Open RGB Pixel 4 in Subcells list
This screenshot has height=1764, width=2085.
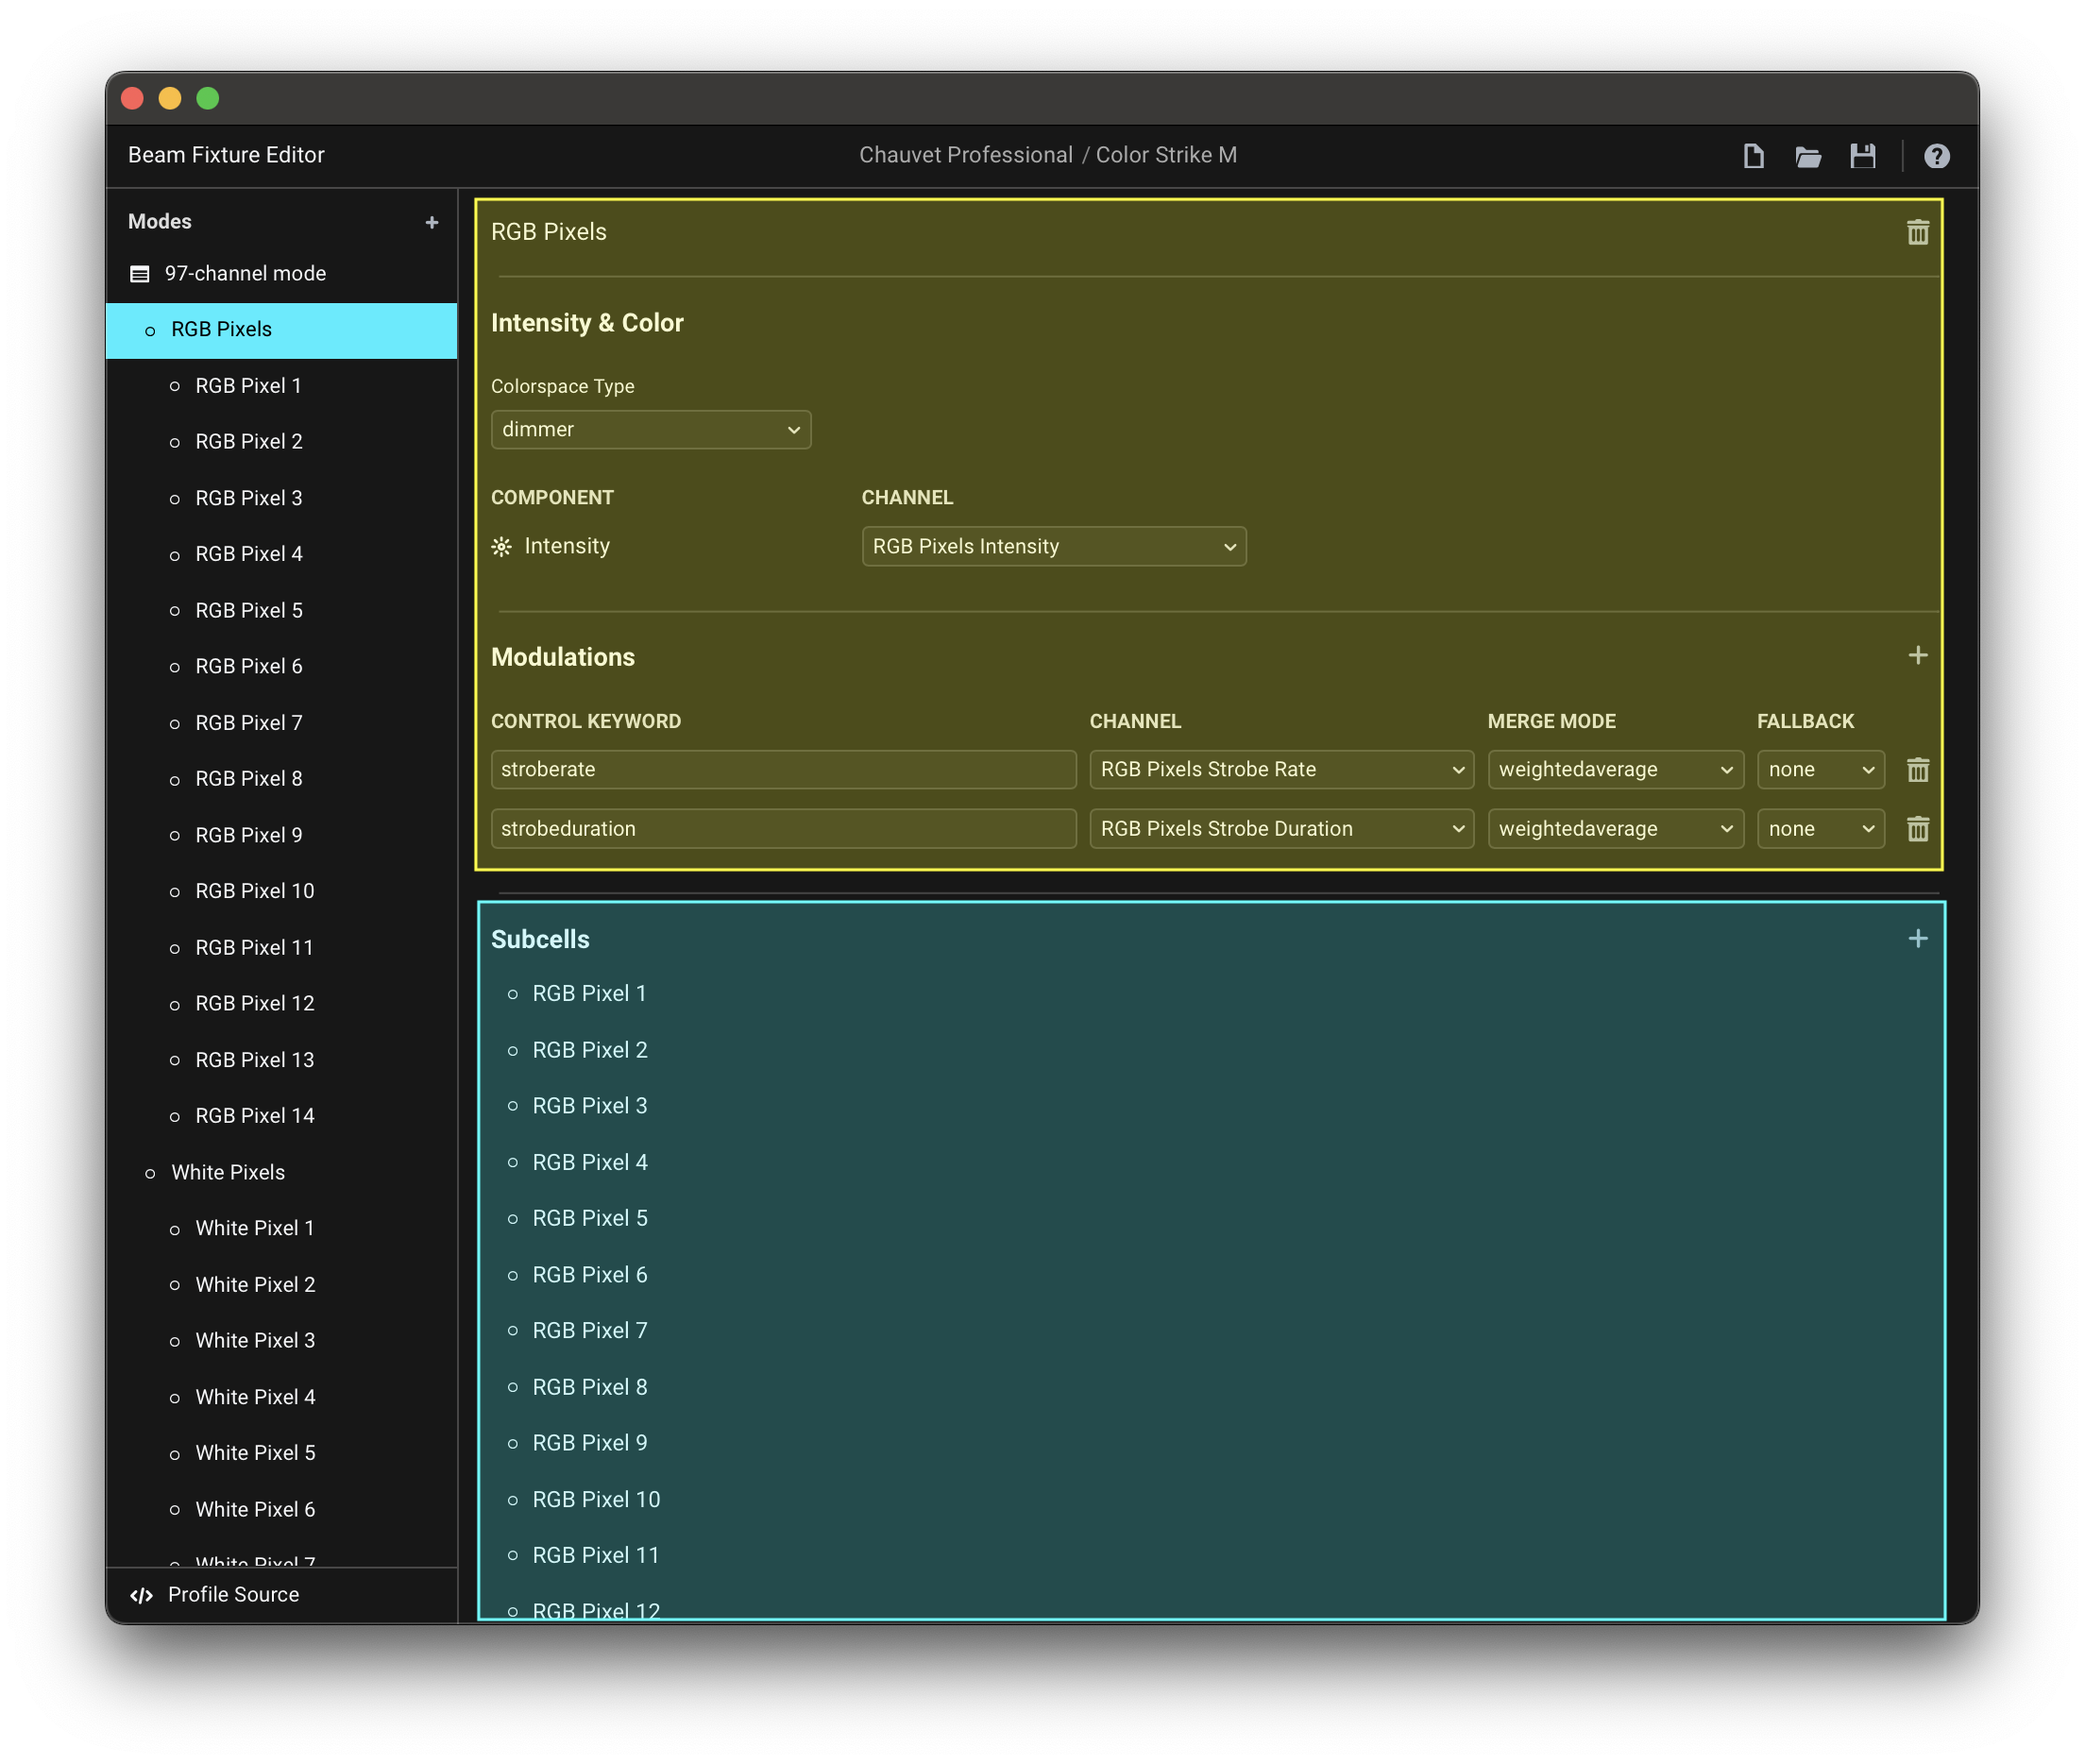pyautogui.click(x=589, y=1162)
